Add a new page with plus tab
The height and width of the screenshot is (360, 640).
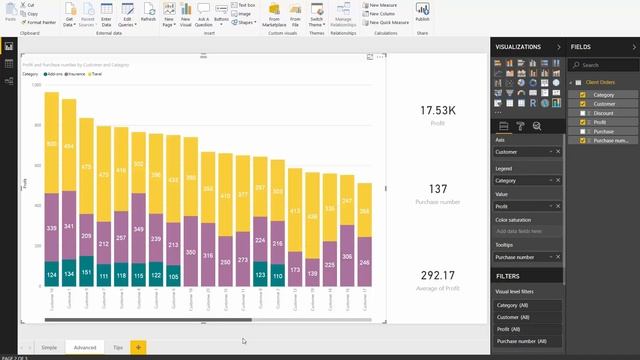(x=138, y=347)
